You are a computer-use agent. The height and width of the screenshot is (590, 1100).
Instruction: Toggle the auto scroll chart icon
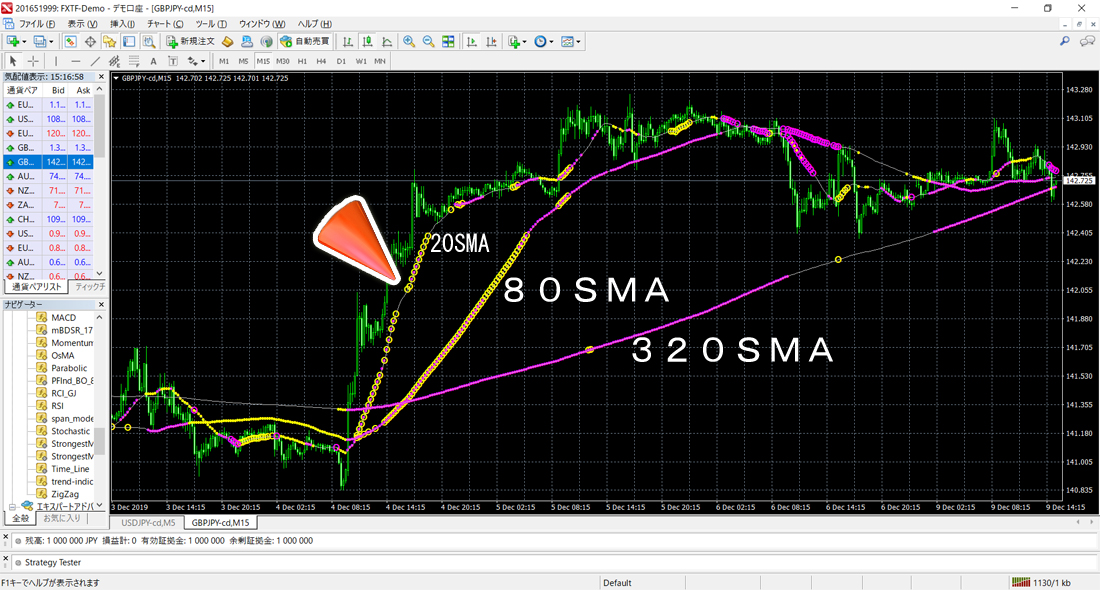471,41
